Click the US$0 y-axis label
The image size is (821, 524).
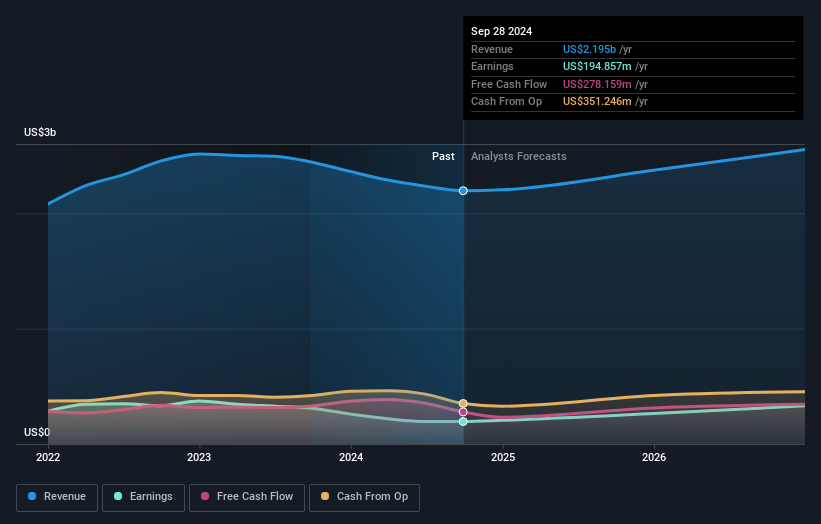pyautogui.click(x=37, y=432)
